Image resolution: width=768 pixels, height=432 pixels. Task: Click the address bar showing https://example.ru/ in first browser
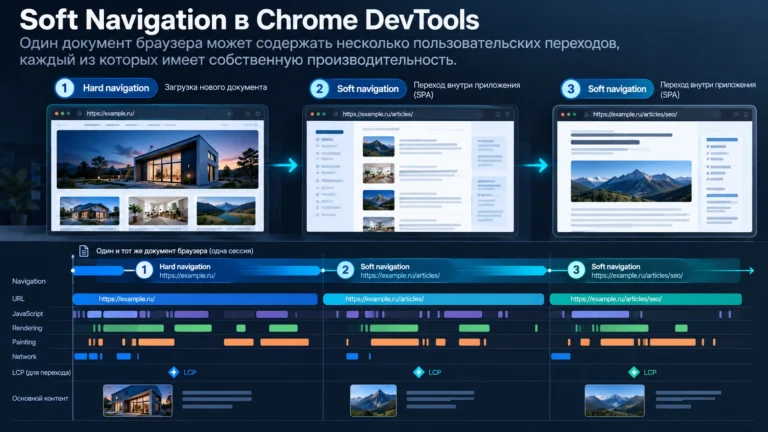click(x=157, y=114)
